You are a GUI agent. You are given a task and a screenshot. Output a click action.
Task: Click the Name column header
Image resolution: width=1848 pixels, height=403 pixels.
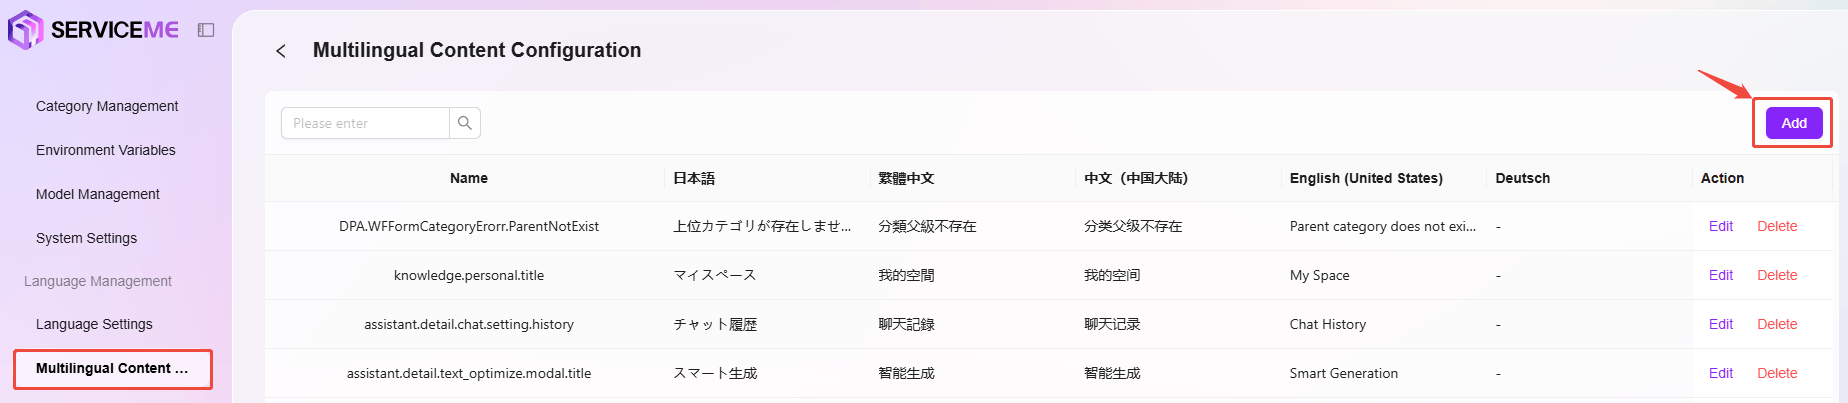[x=469, y=178]
